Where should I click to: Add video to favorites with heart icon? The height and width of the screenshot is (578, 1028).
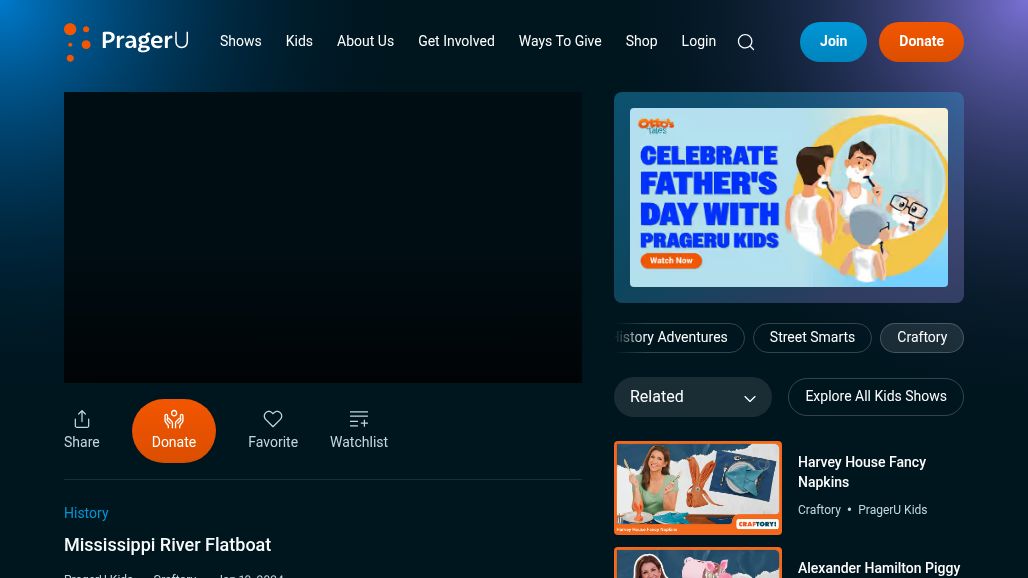point(273,430)
